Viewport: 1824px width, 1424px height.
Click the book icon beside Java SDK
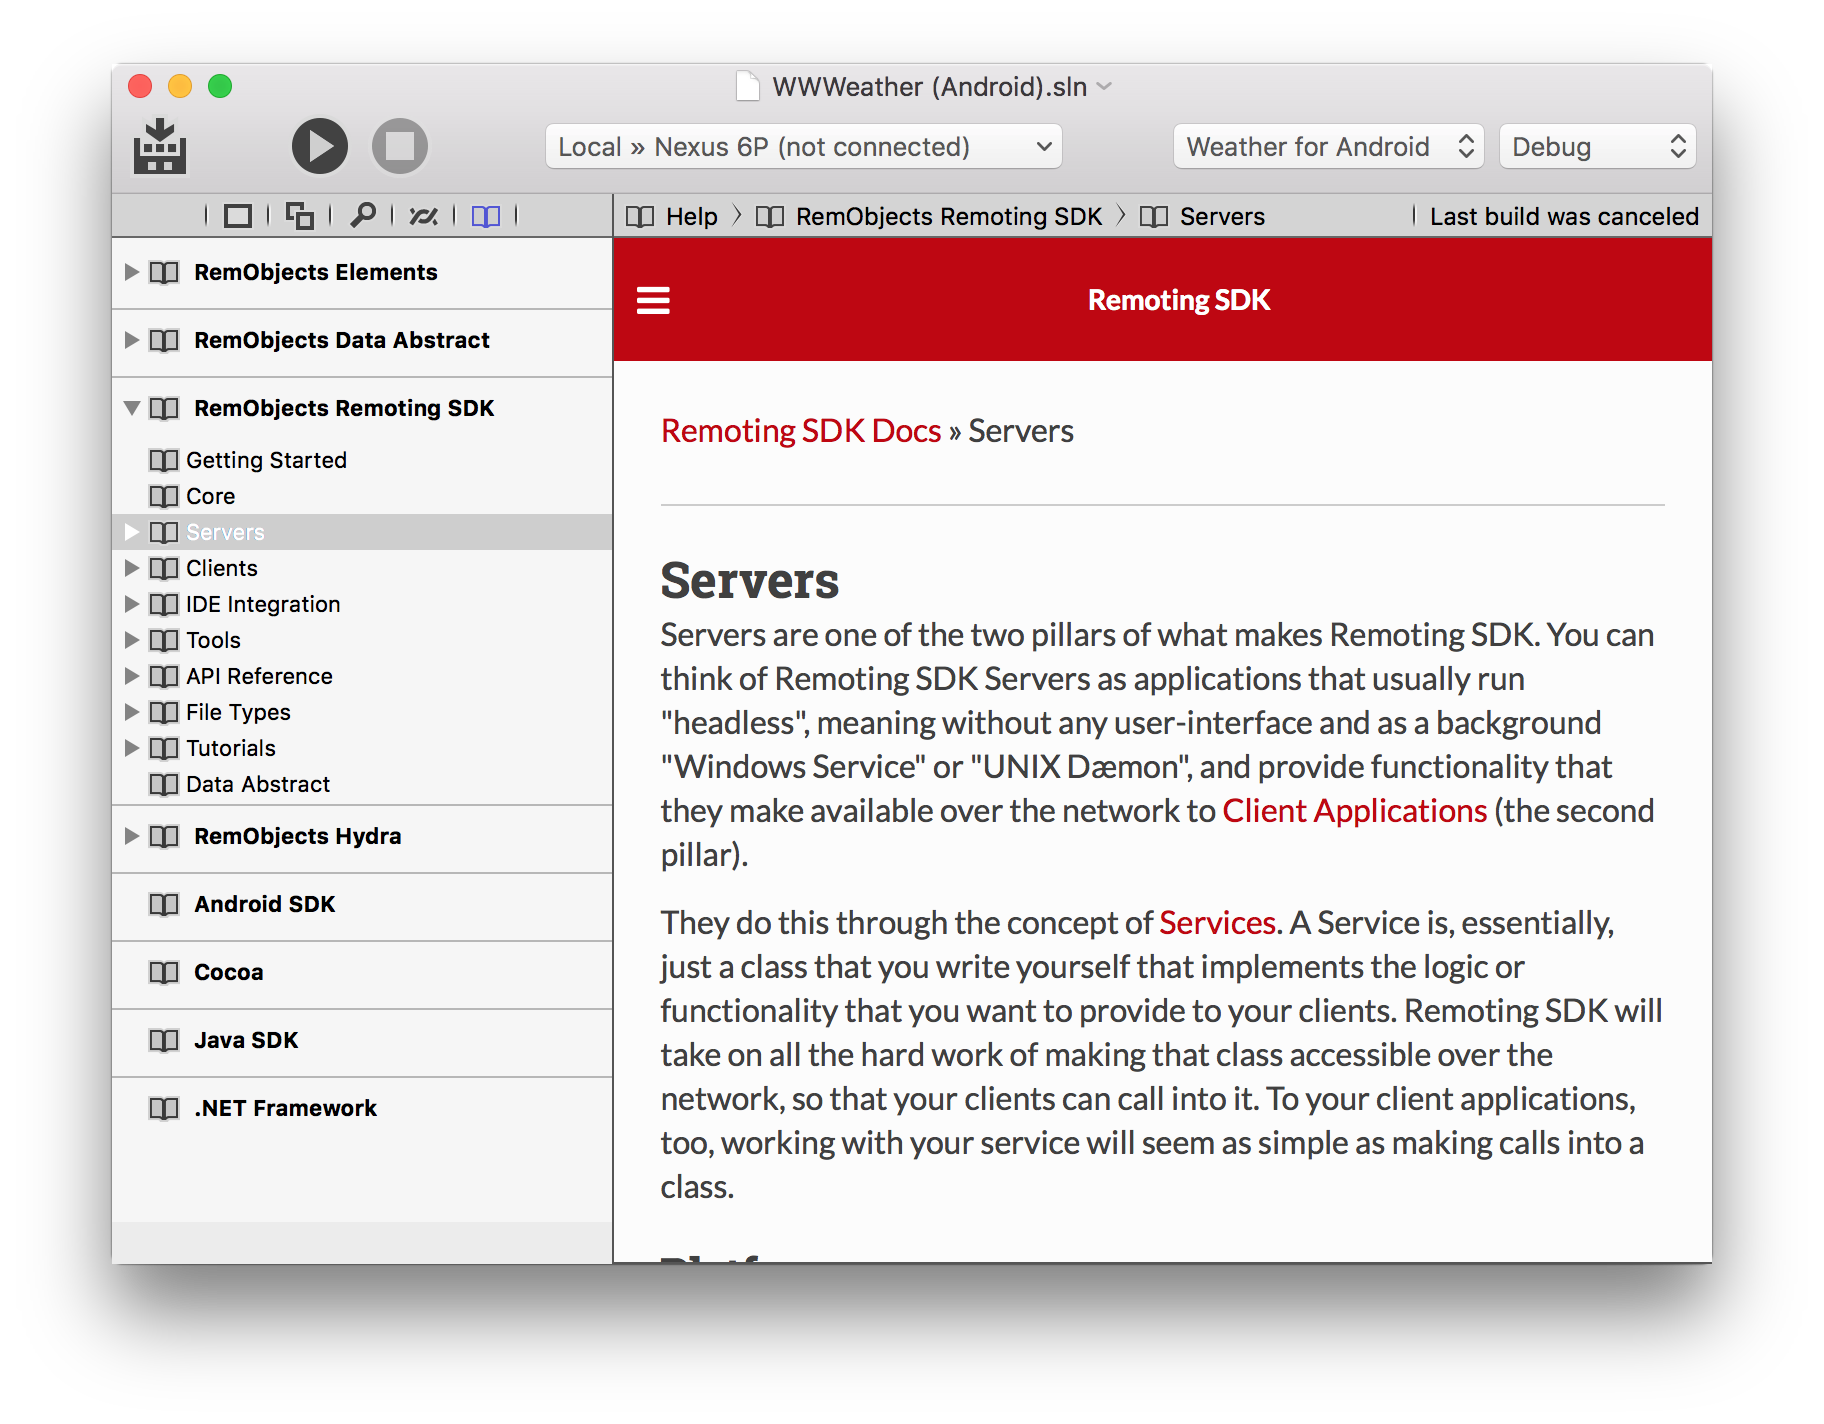pos(164,1040)
